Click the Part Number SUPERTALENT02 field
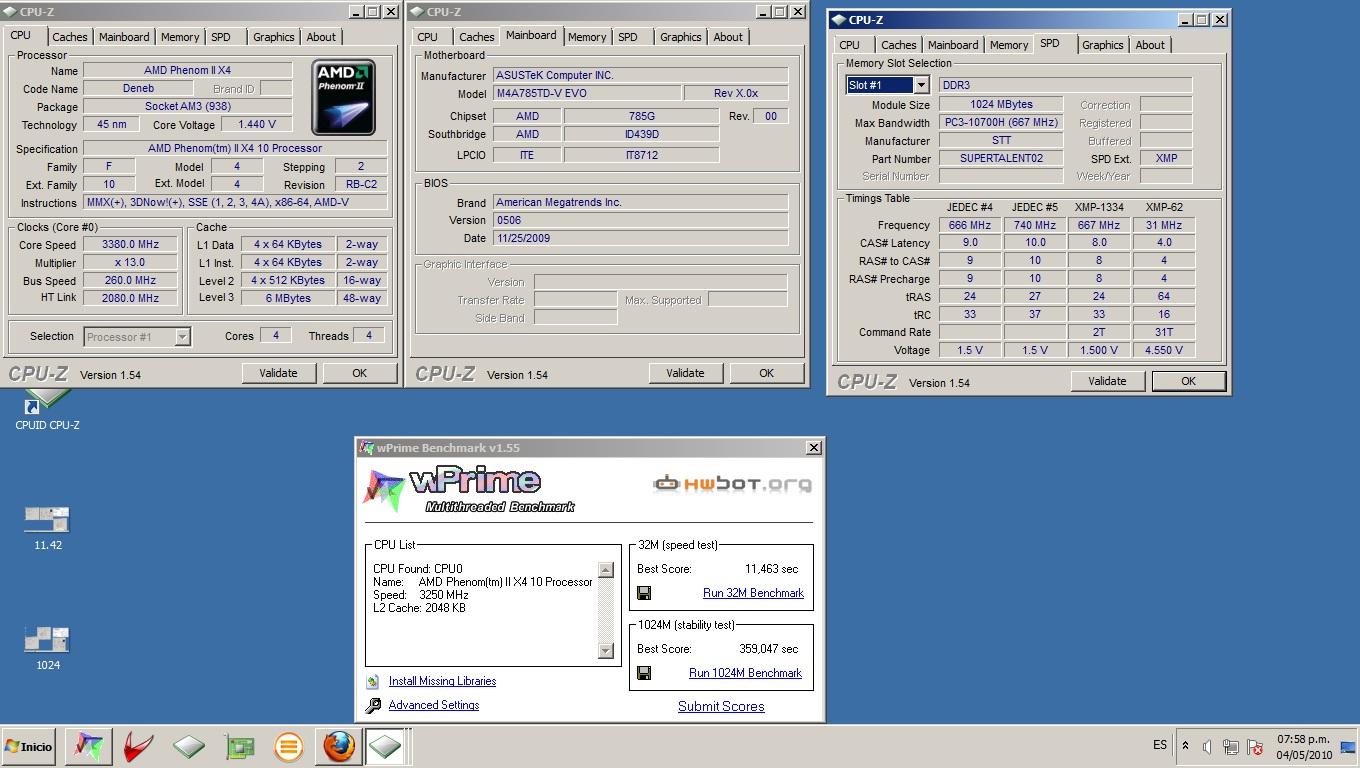 pyautogui.click(x=1001, y=158)
